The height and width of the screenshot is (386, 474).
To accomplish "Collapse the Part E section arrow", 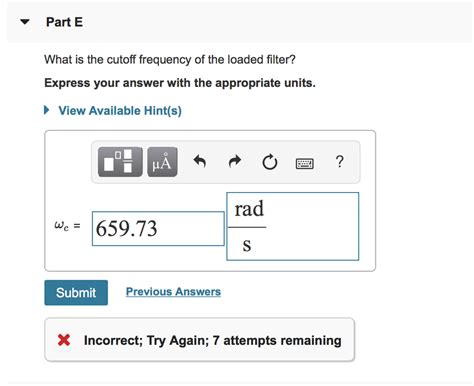I will (x=25, y=22).
